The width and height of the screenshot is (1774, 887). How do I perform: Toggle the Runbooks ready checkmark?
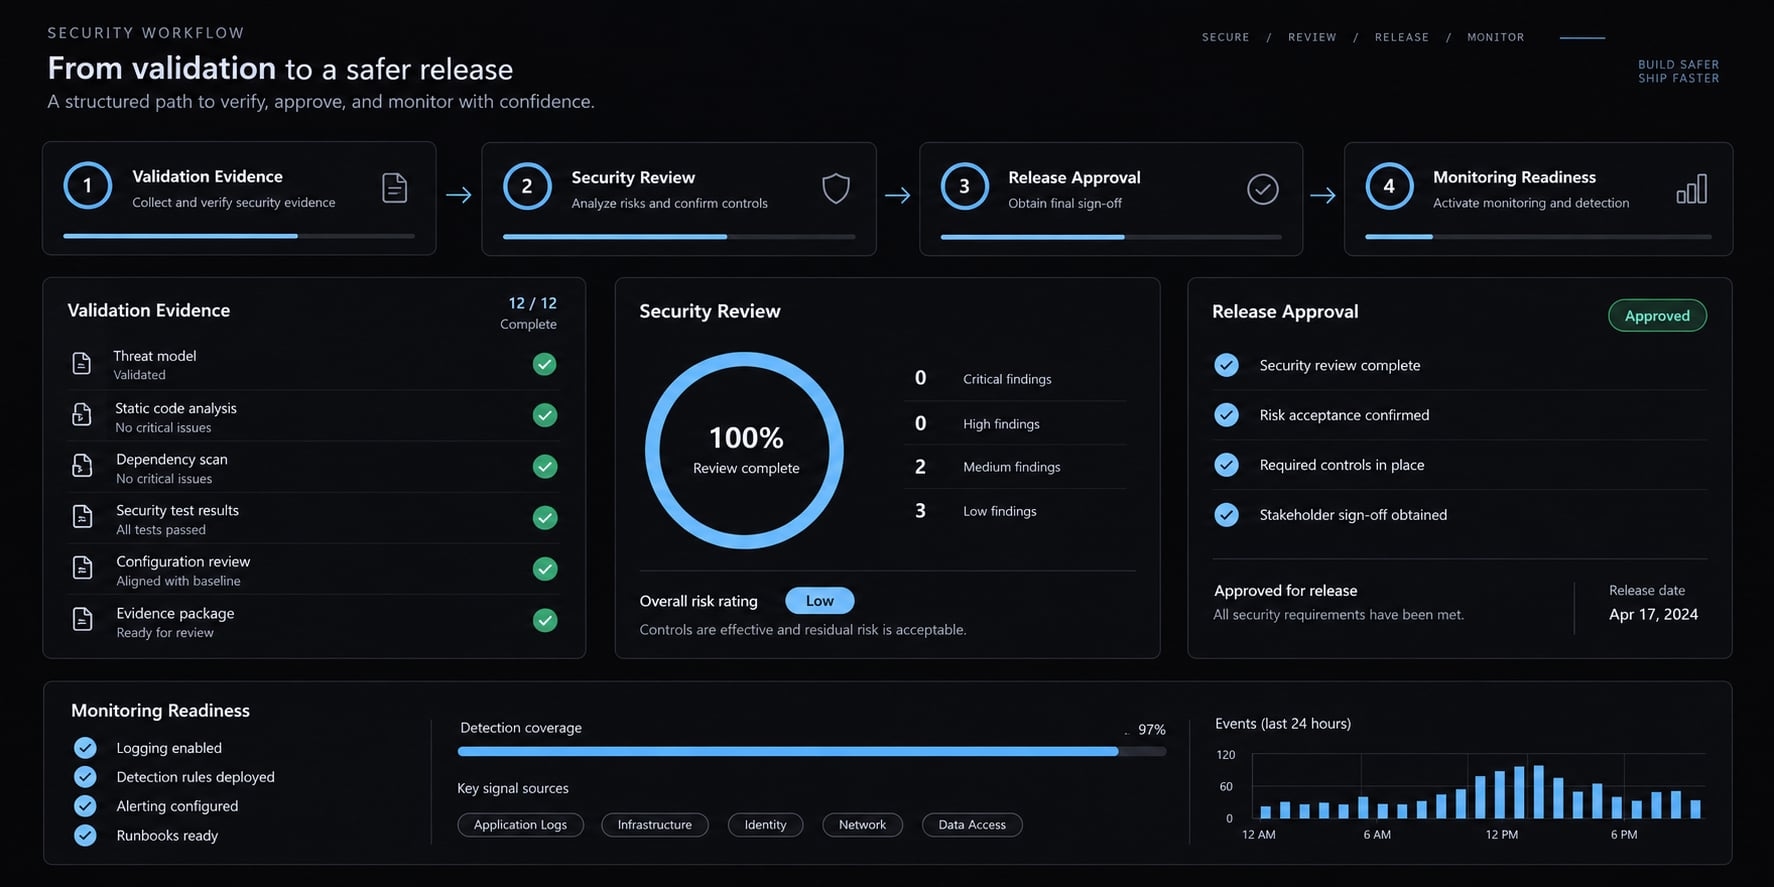[x=85, y=835]
